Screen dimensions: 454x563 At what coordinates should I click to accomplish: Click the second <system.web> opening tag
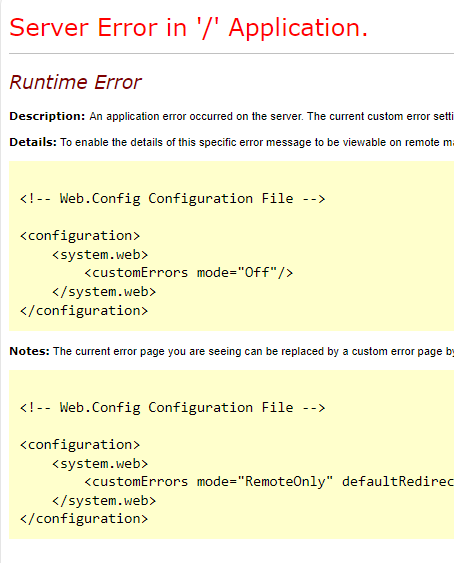100,464
